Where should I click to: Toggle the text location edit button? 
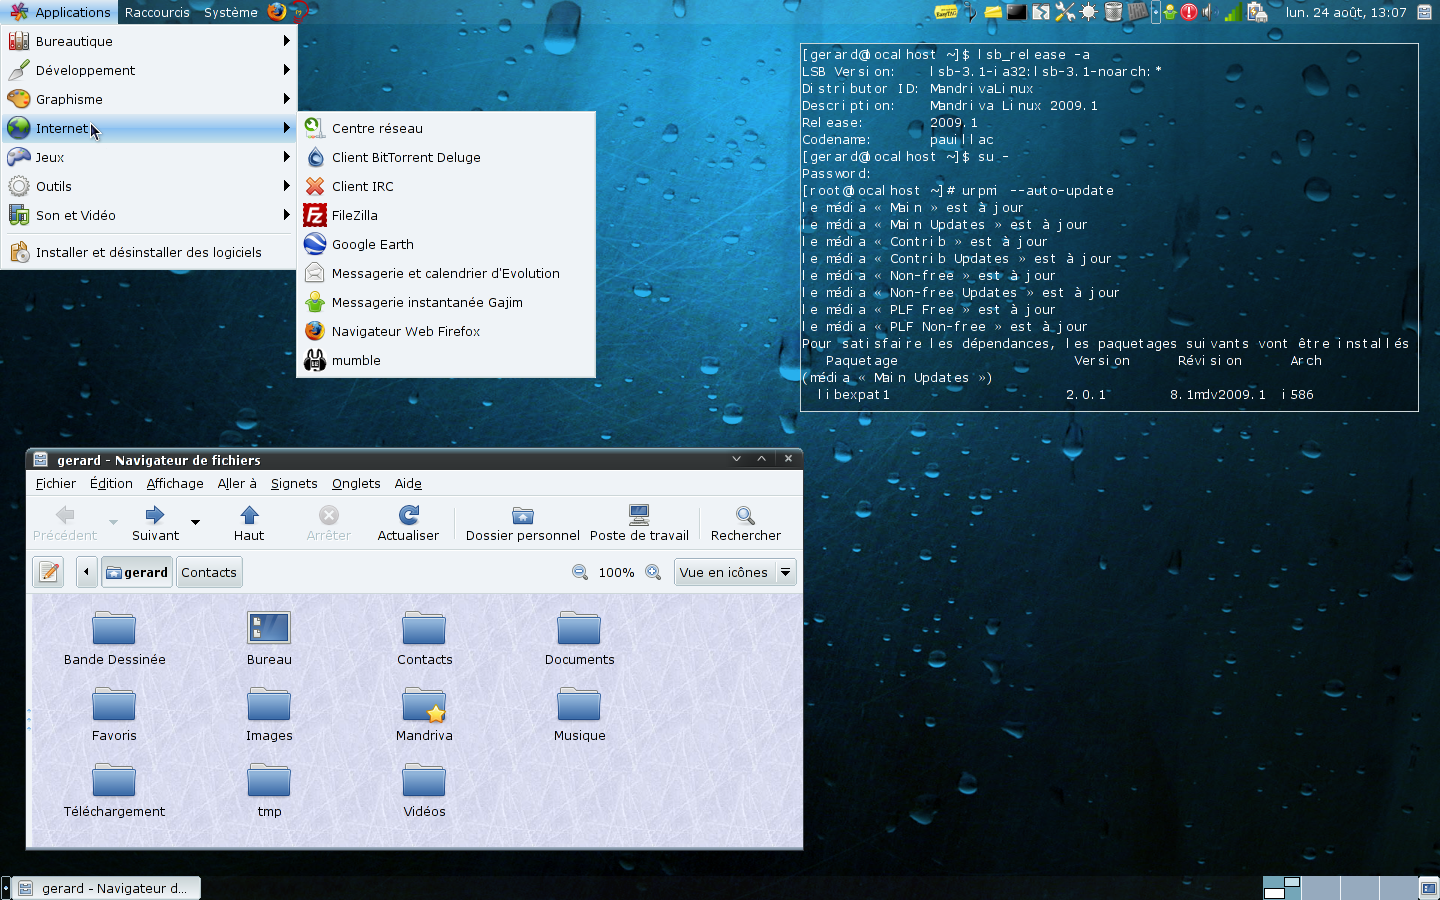coord(49,572)
